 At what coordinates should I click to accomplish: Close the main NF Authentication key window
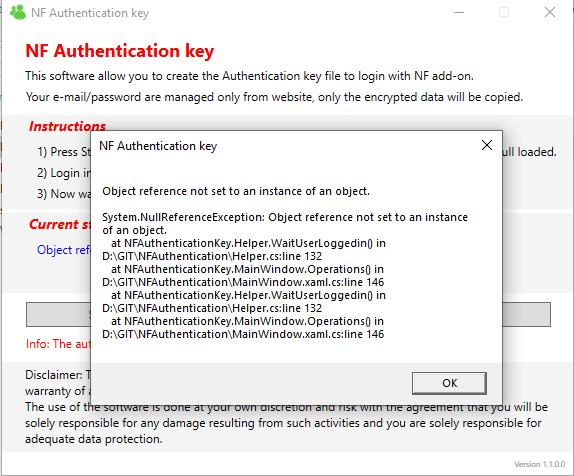(x=550, y=12)
